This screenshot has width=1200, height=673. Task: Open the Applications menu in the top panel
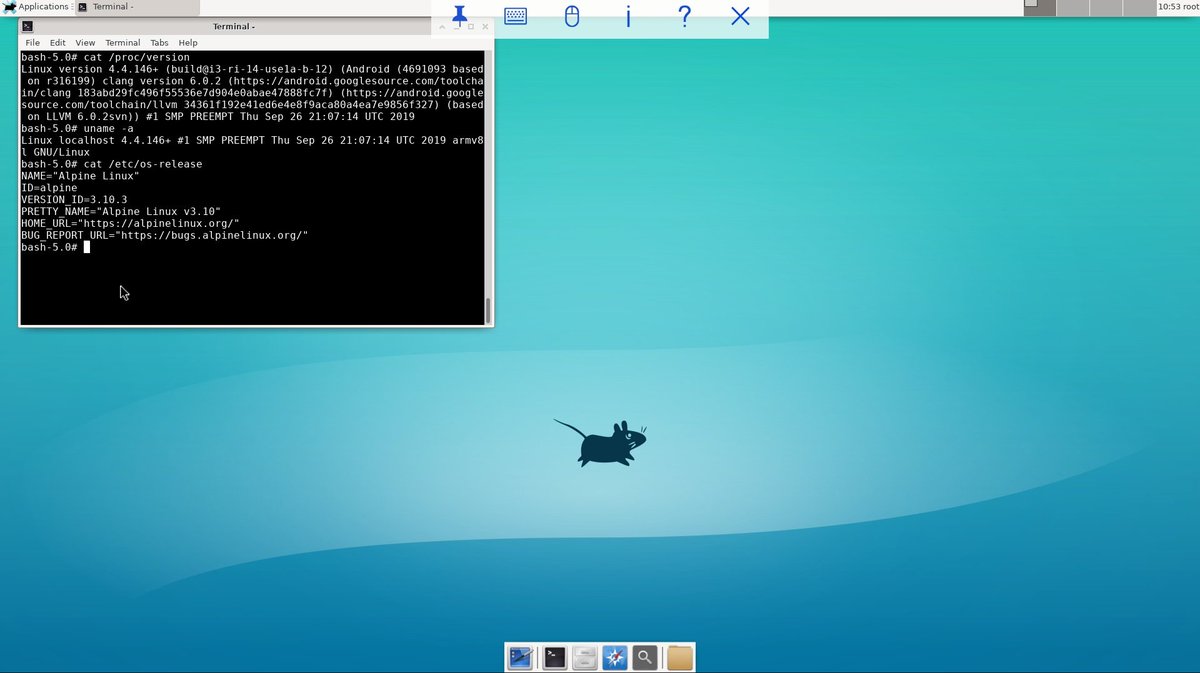pyautogui.click(x=43, y=7)
